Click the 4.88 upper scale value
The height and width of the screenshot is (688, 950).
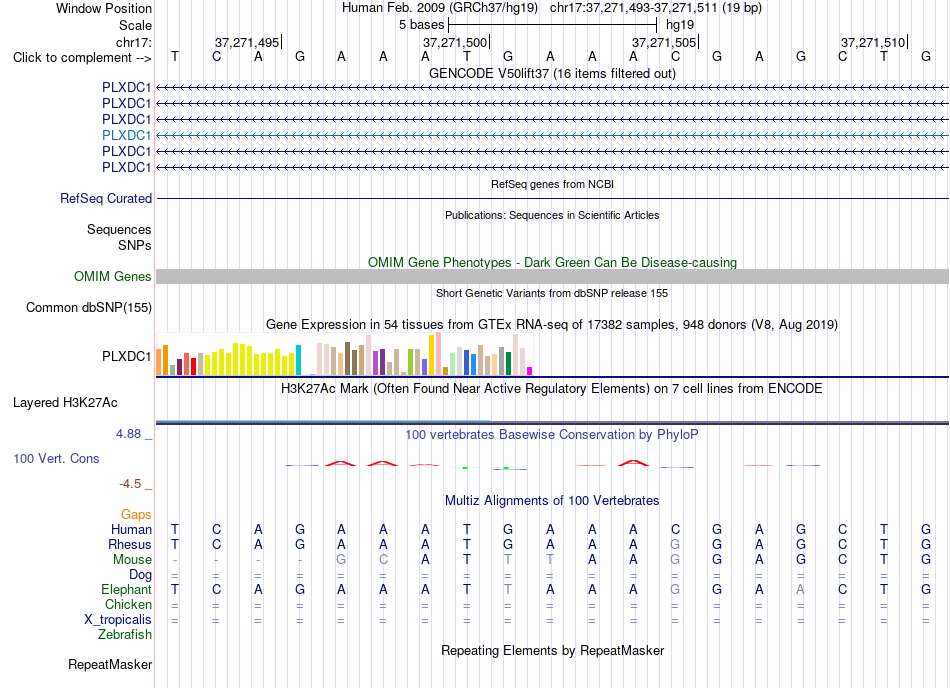[x=128, y=434]
